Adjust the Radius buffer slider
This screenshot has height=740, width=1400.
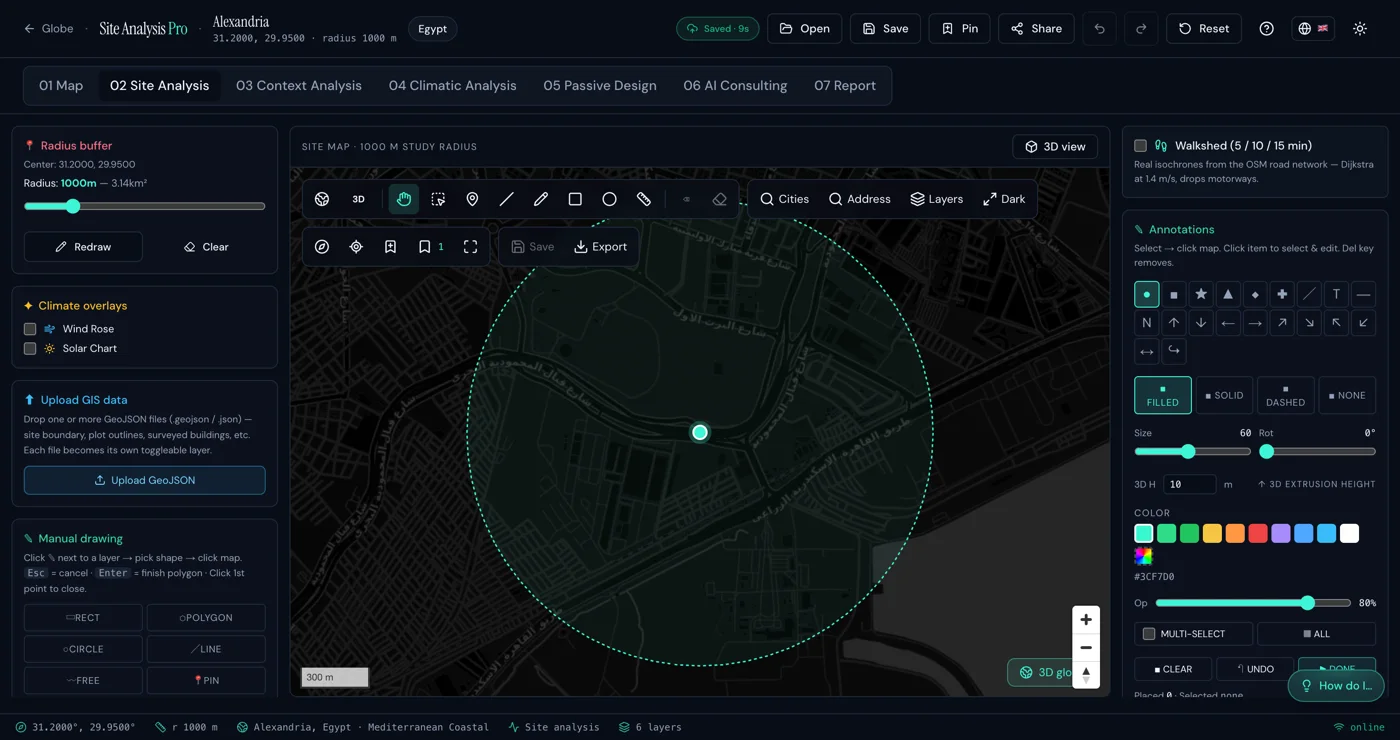point(145,207)
